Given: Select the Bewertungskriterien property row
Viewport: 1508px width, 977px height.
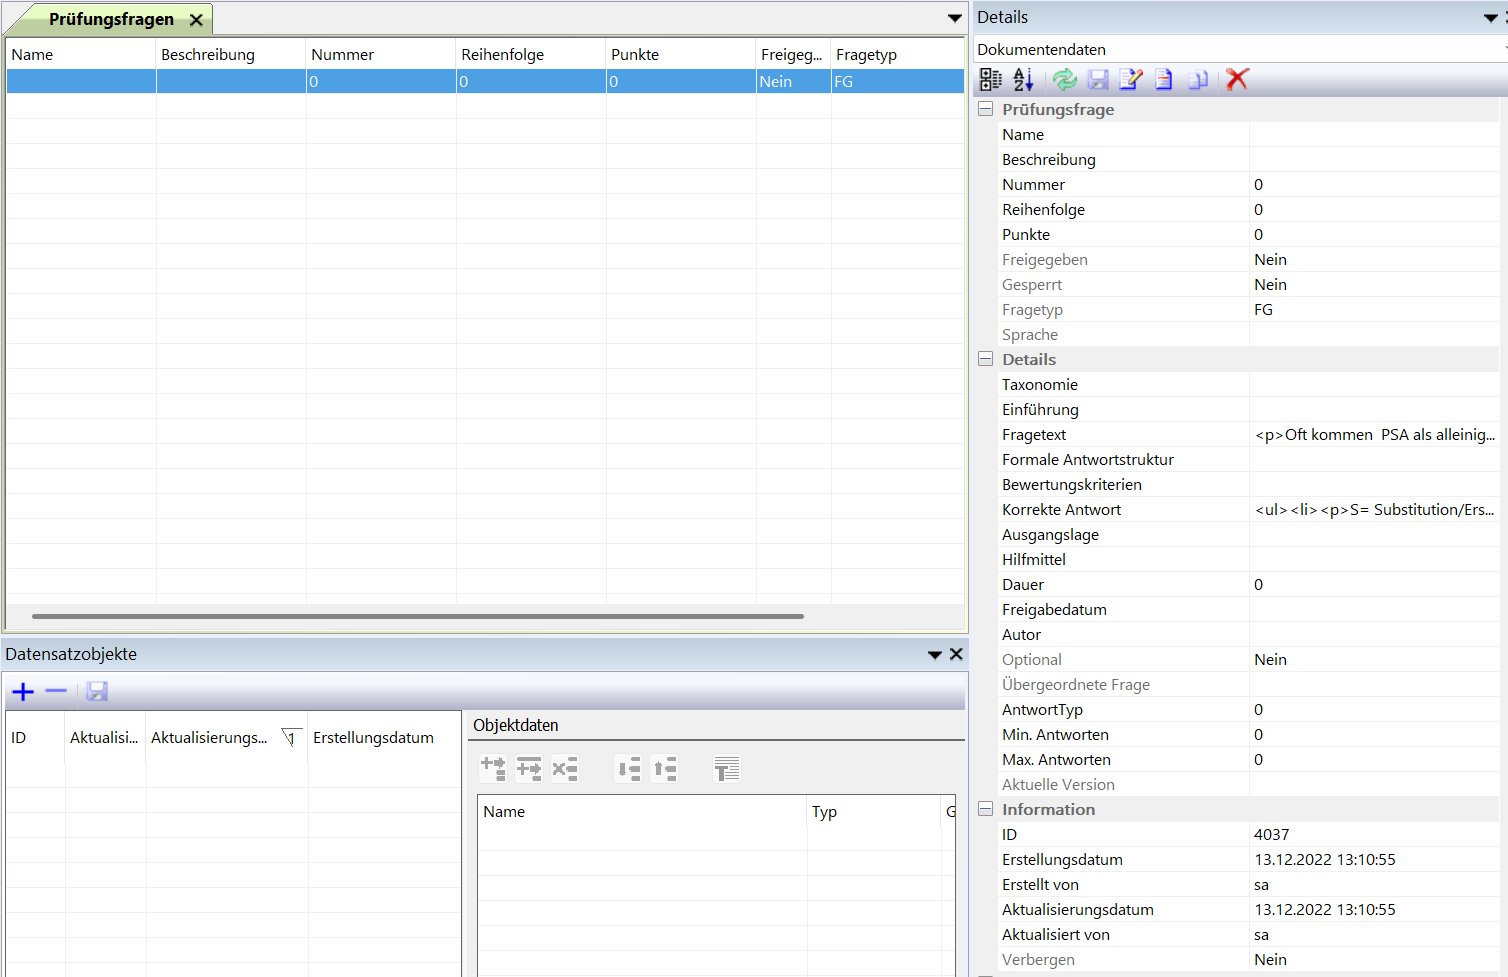Looking at the screenshot, I should pos(1248,485).
